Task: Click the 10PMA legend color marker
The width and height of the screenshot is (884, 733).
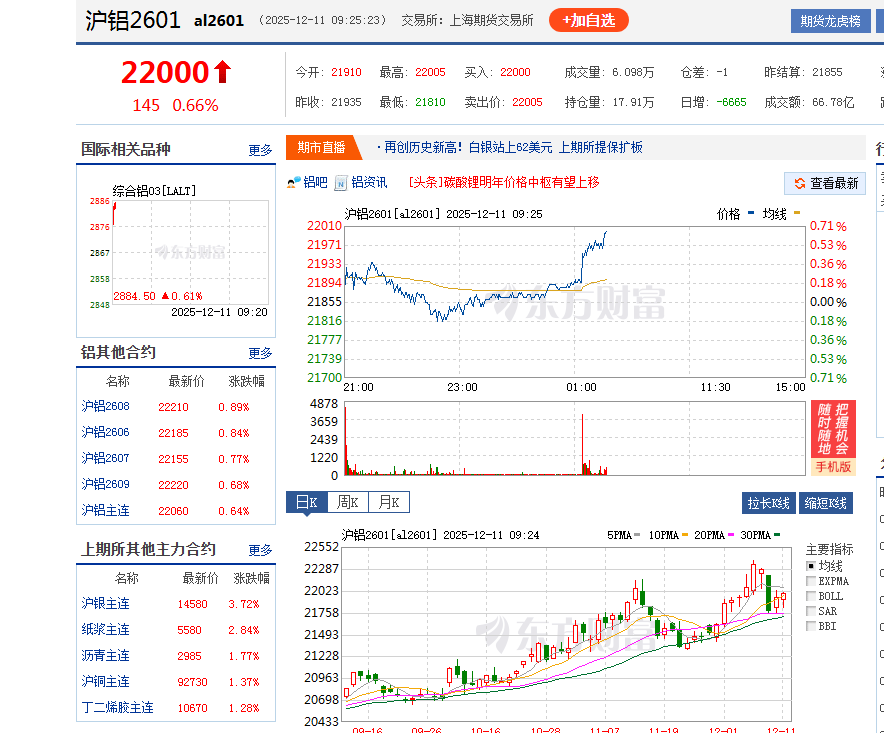Action: [685, 535]
